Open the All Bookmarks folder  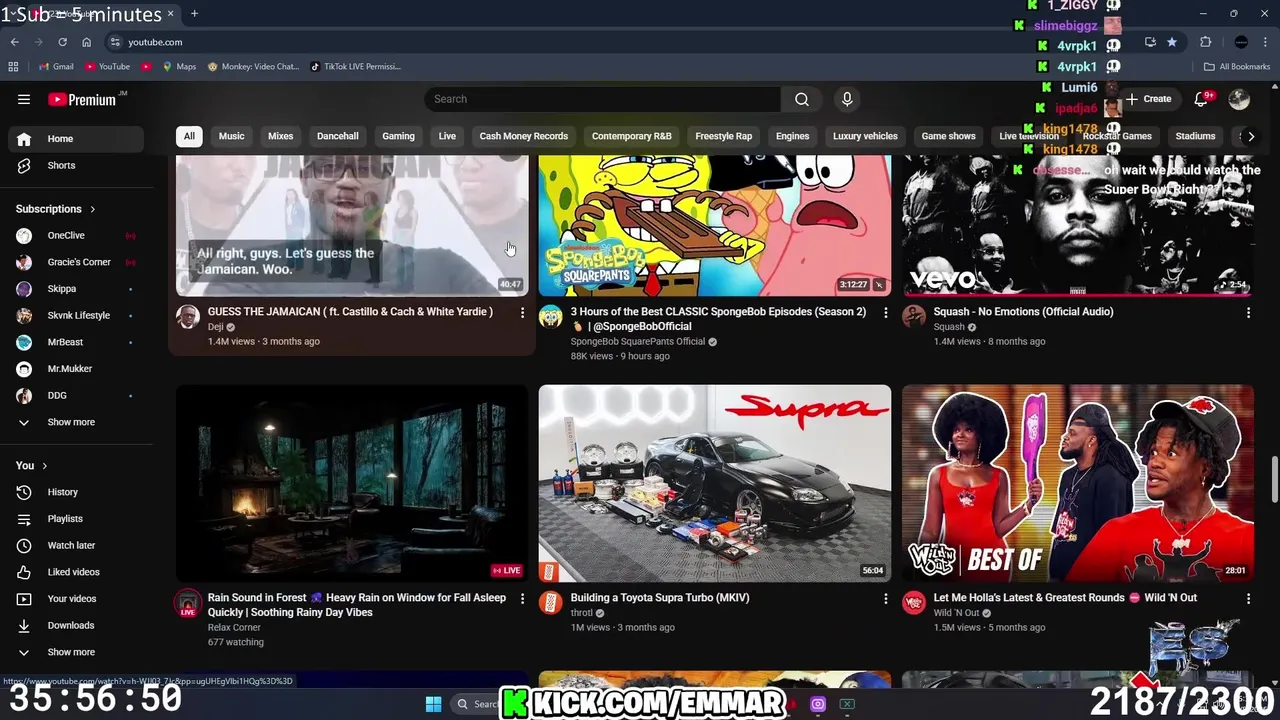pyautogui.click(x=1237, y=67)
